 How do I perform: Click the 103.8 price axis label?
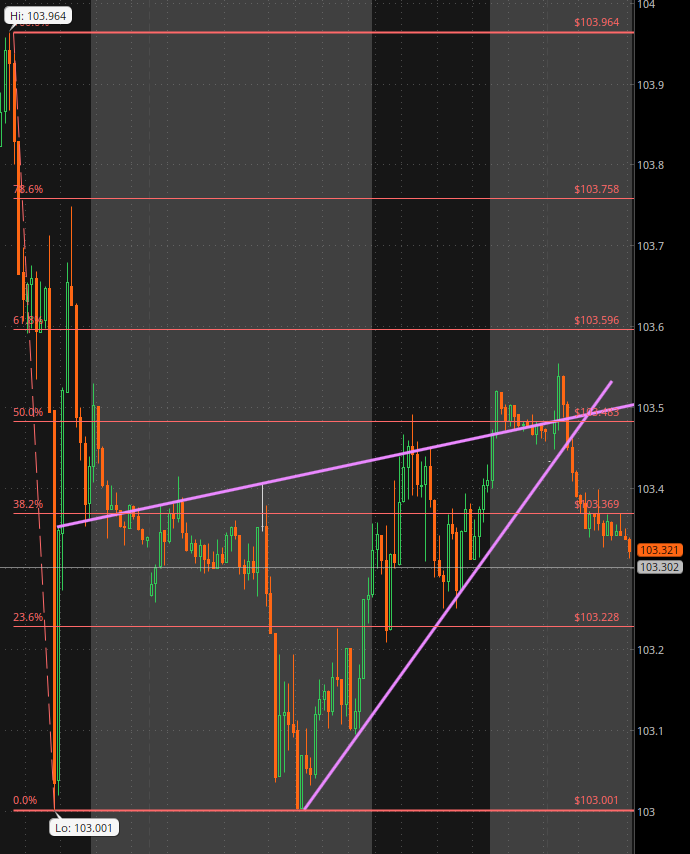(x=650, y=165)
